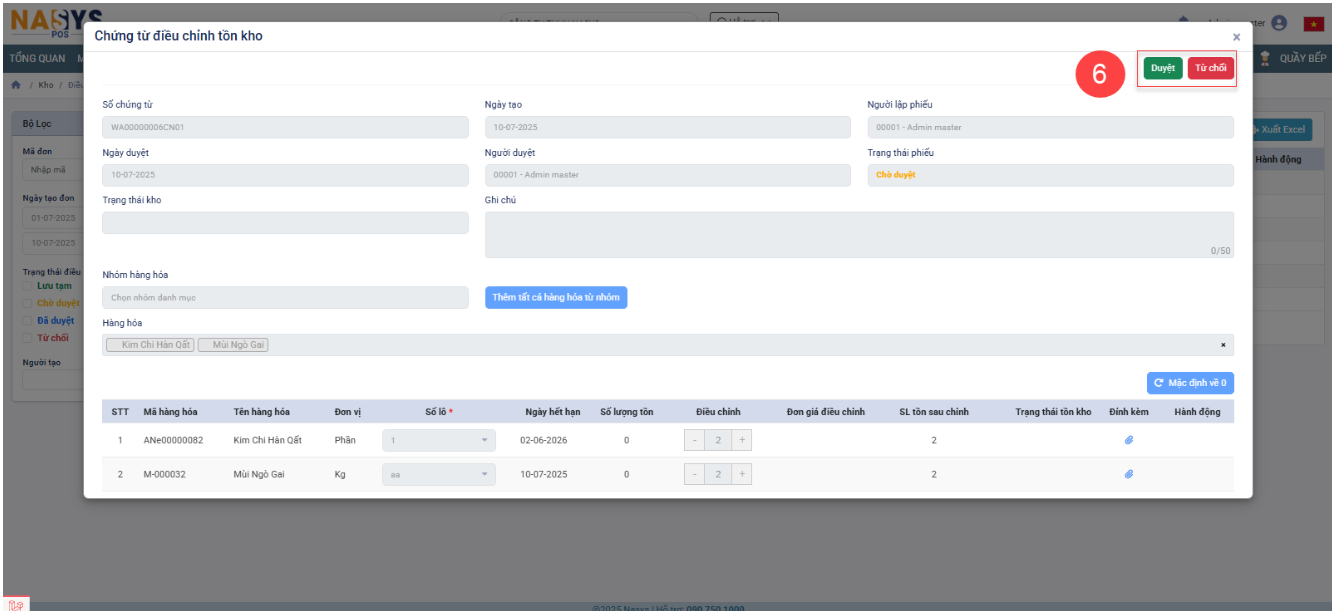Toggle the Từ chối status checkbox
1332x611 pixels.
29,337
